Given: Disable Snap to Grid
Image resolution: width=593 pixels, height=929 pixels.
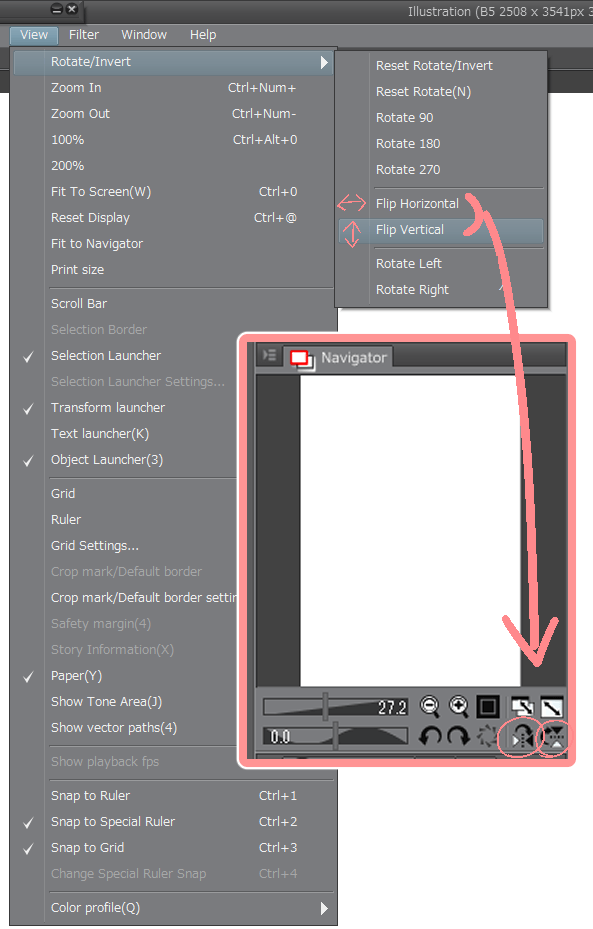Looking at the screenshot, I should [173, 848].
